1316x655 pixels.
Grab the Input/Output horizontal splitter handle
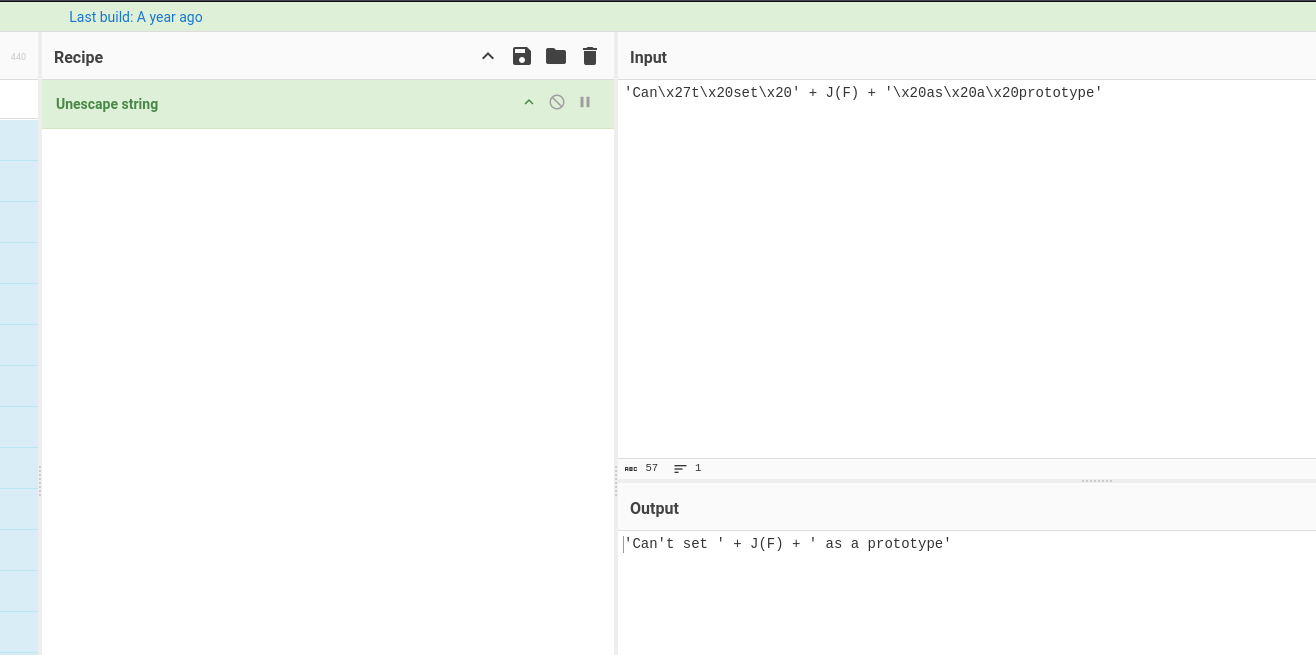click(x=1097, y=481)
